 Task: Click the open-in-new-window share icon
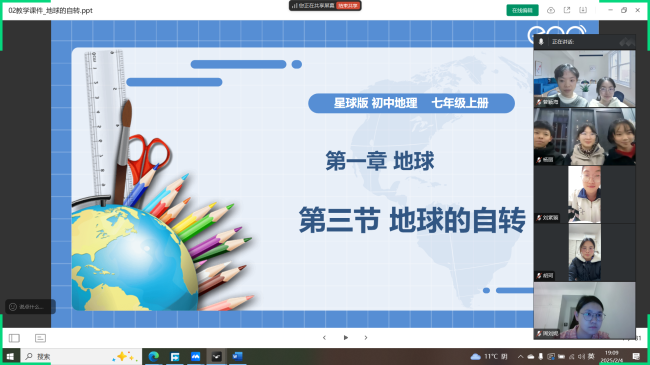pyautogui.click(x=567, y=10)
